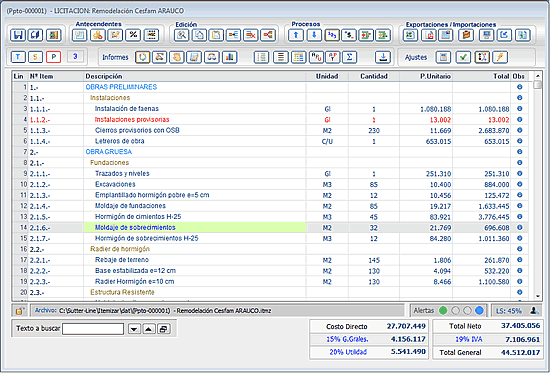Click the lightning bolt Ajustes icon
The image size is (550, 373).
(x=500, y=57)
